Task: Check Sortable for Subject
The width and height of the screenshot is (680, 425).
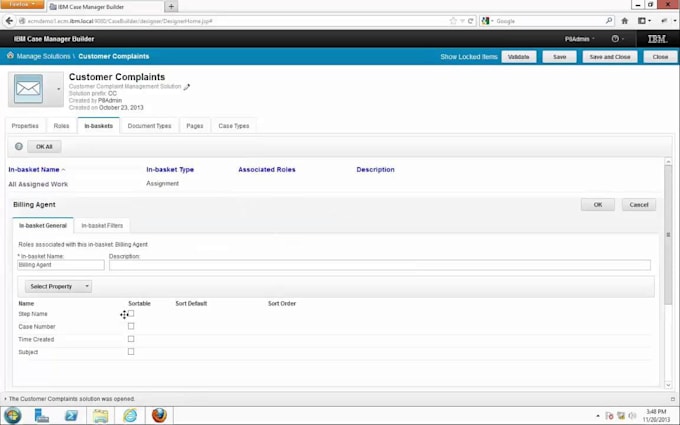Action: pos(131,352)
